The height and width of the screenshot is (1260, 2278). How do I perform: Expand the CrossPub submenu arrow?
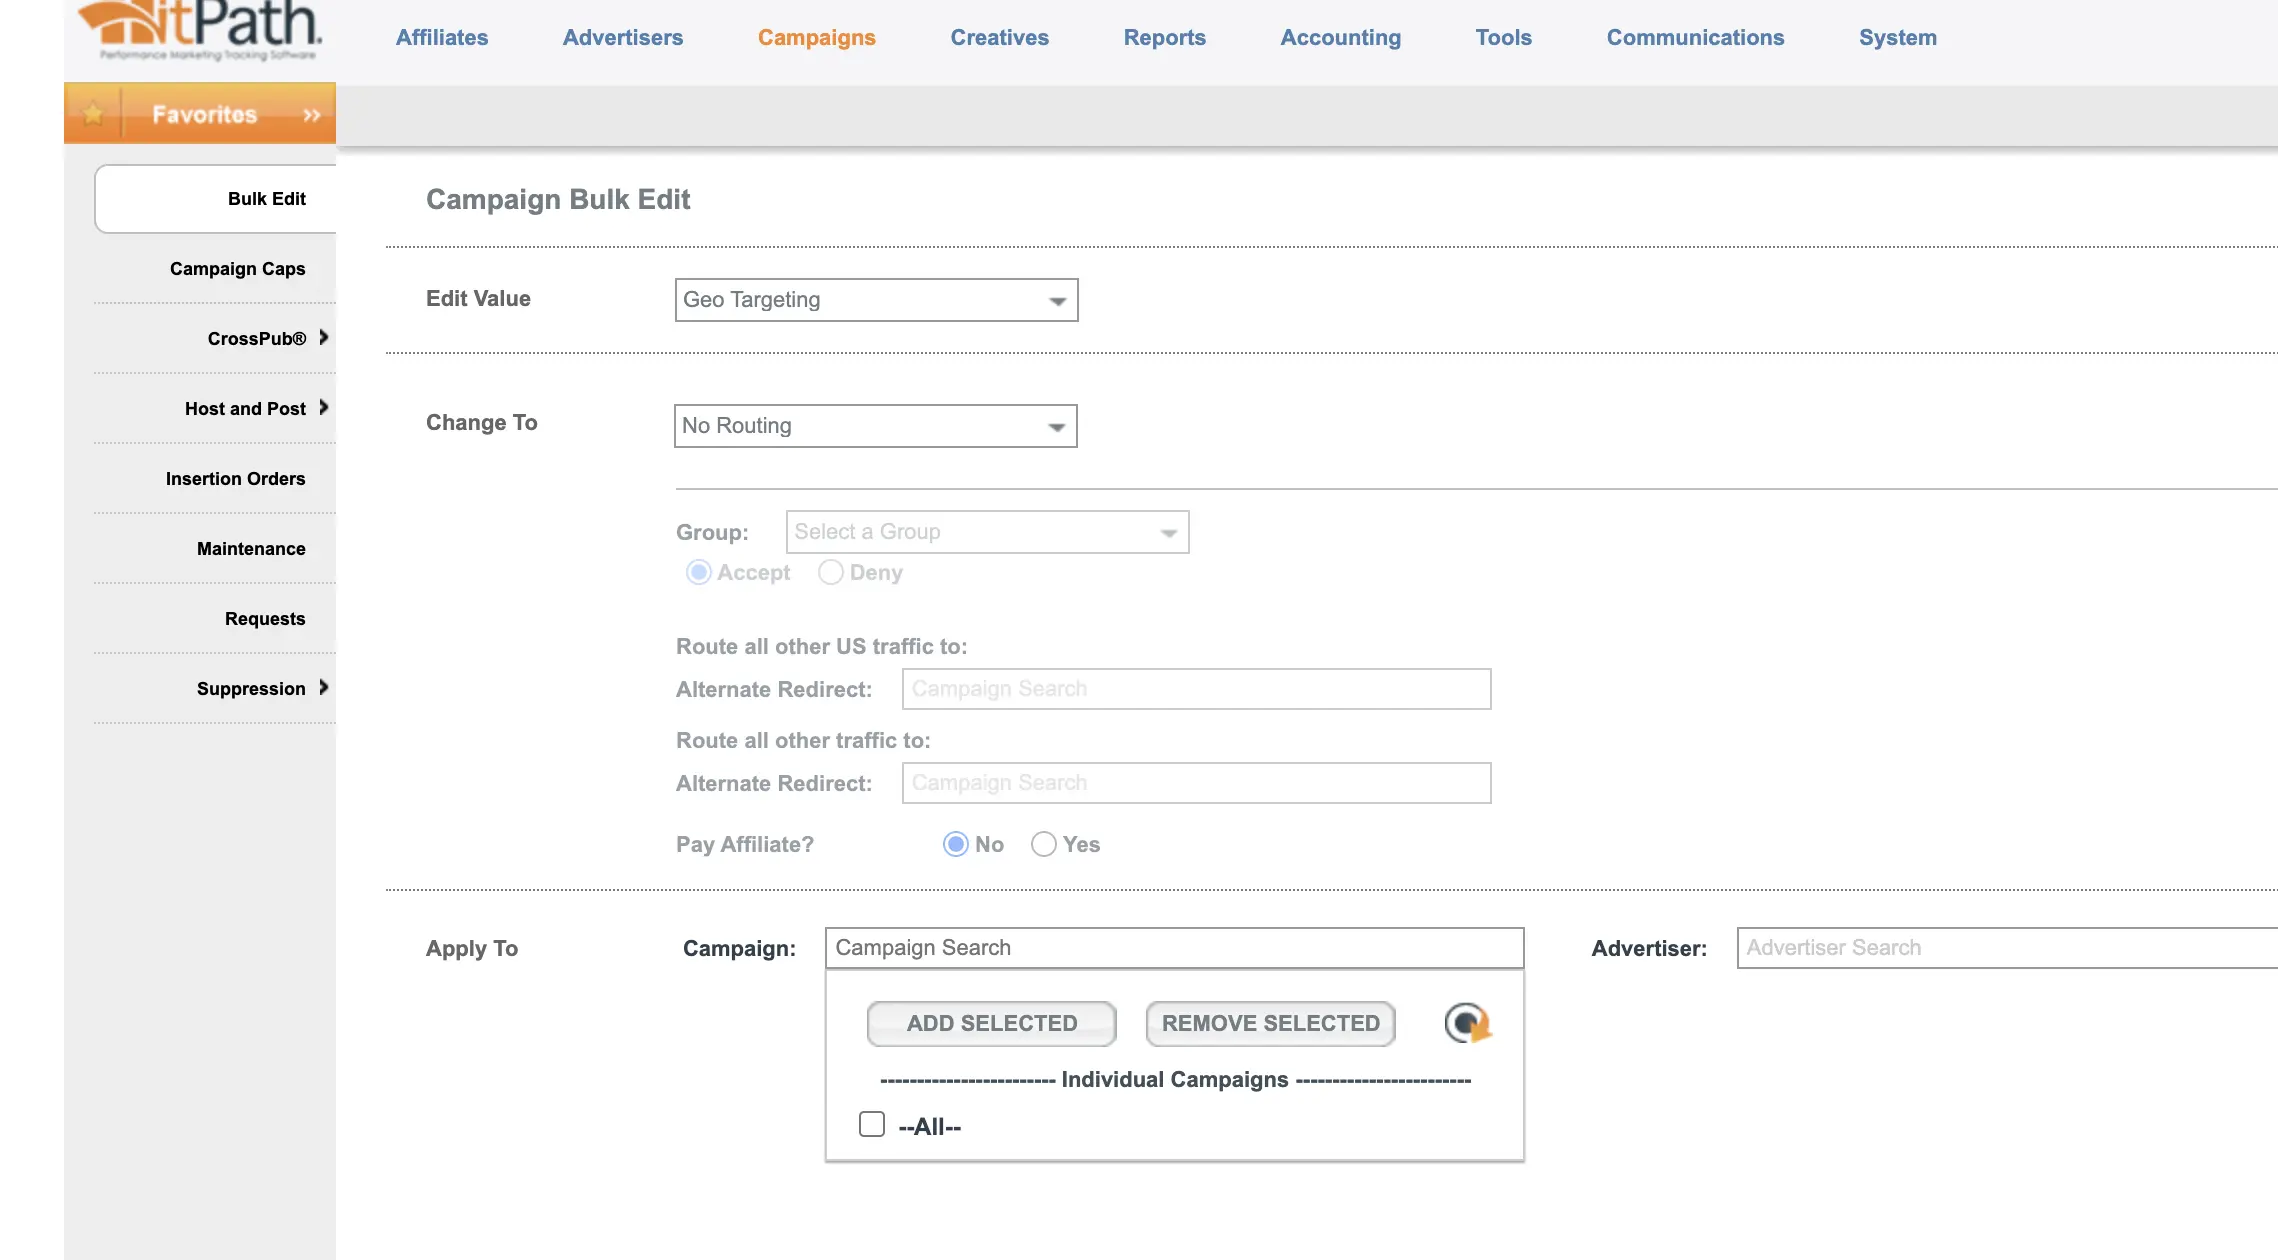[323, 338]
